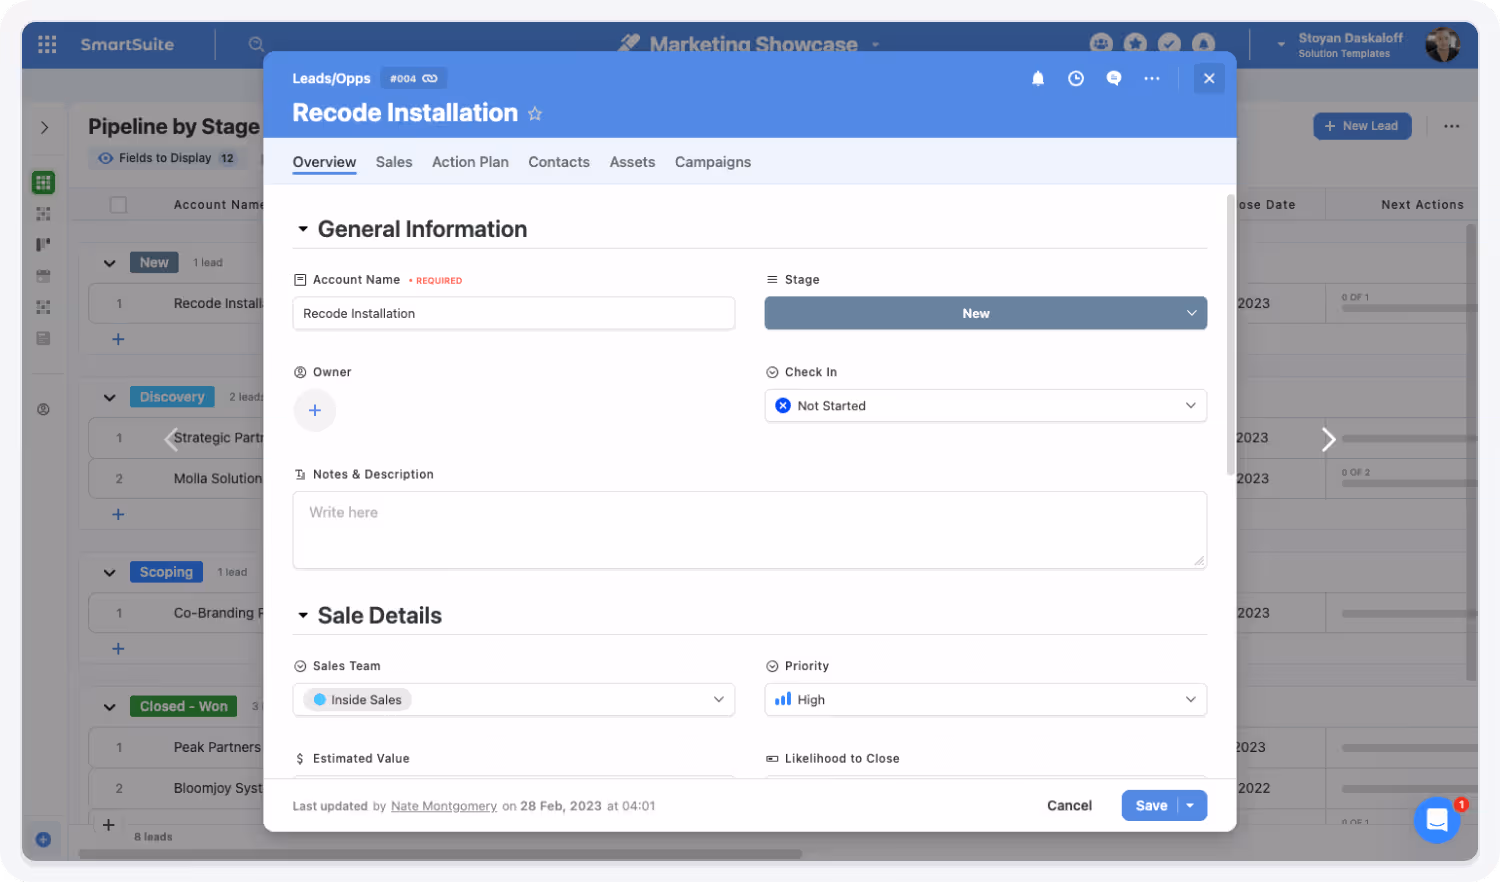Open the calendar view sidebar icon
This screenshot has height=882, width=1500.
pyautogui.click(x=43, y=275)
